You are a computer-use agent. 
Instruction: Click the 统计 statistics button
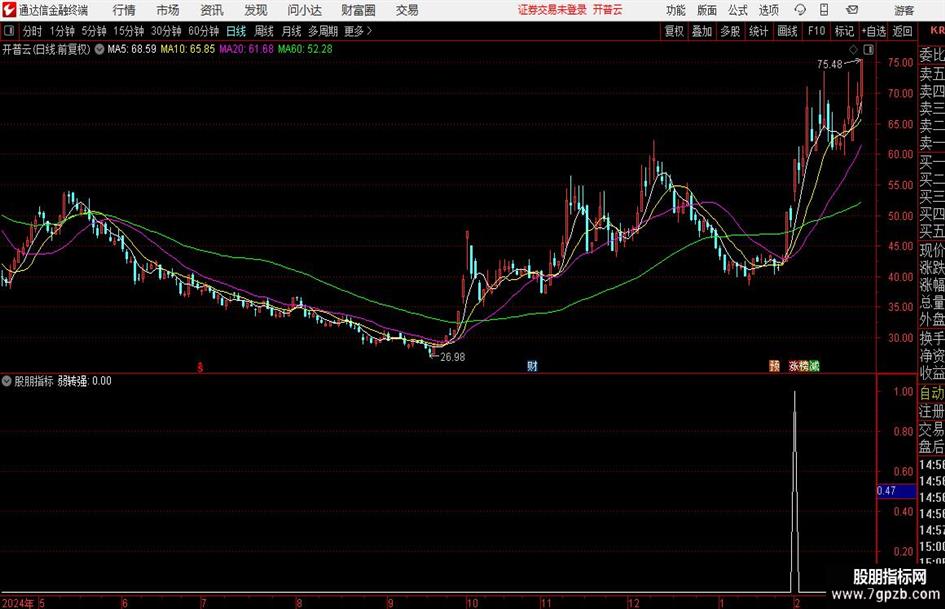pyautogui.click(x=758, y=31)
